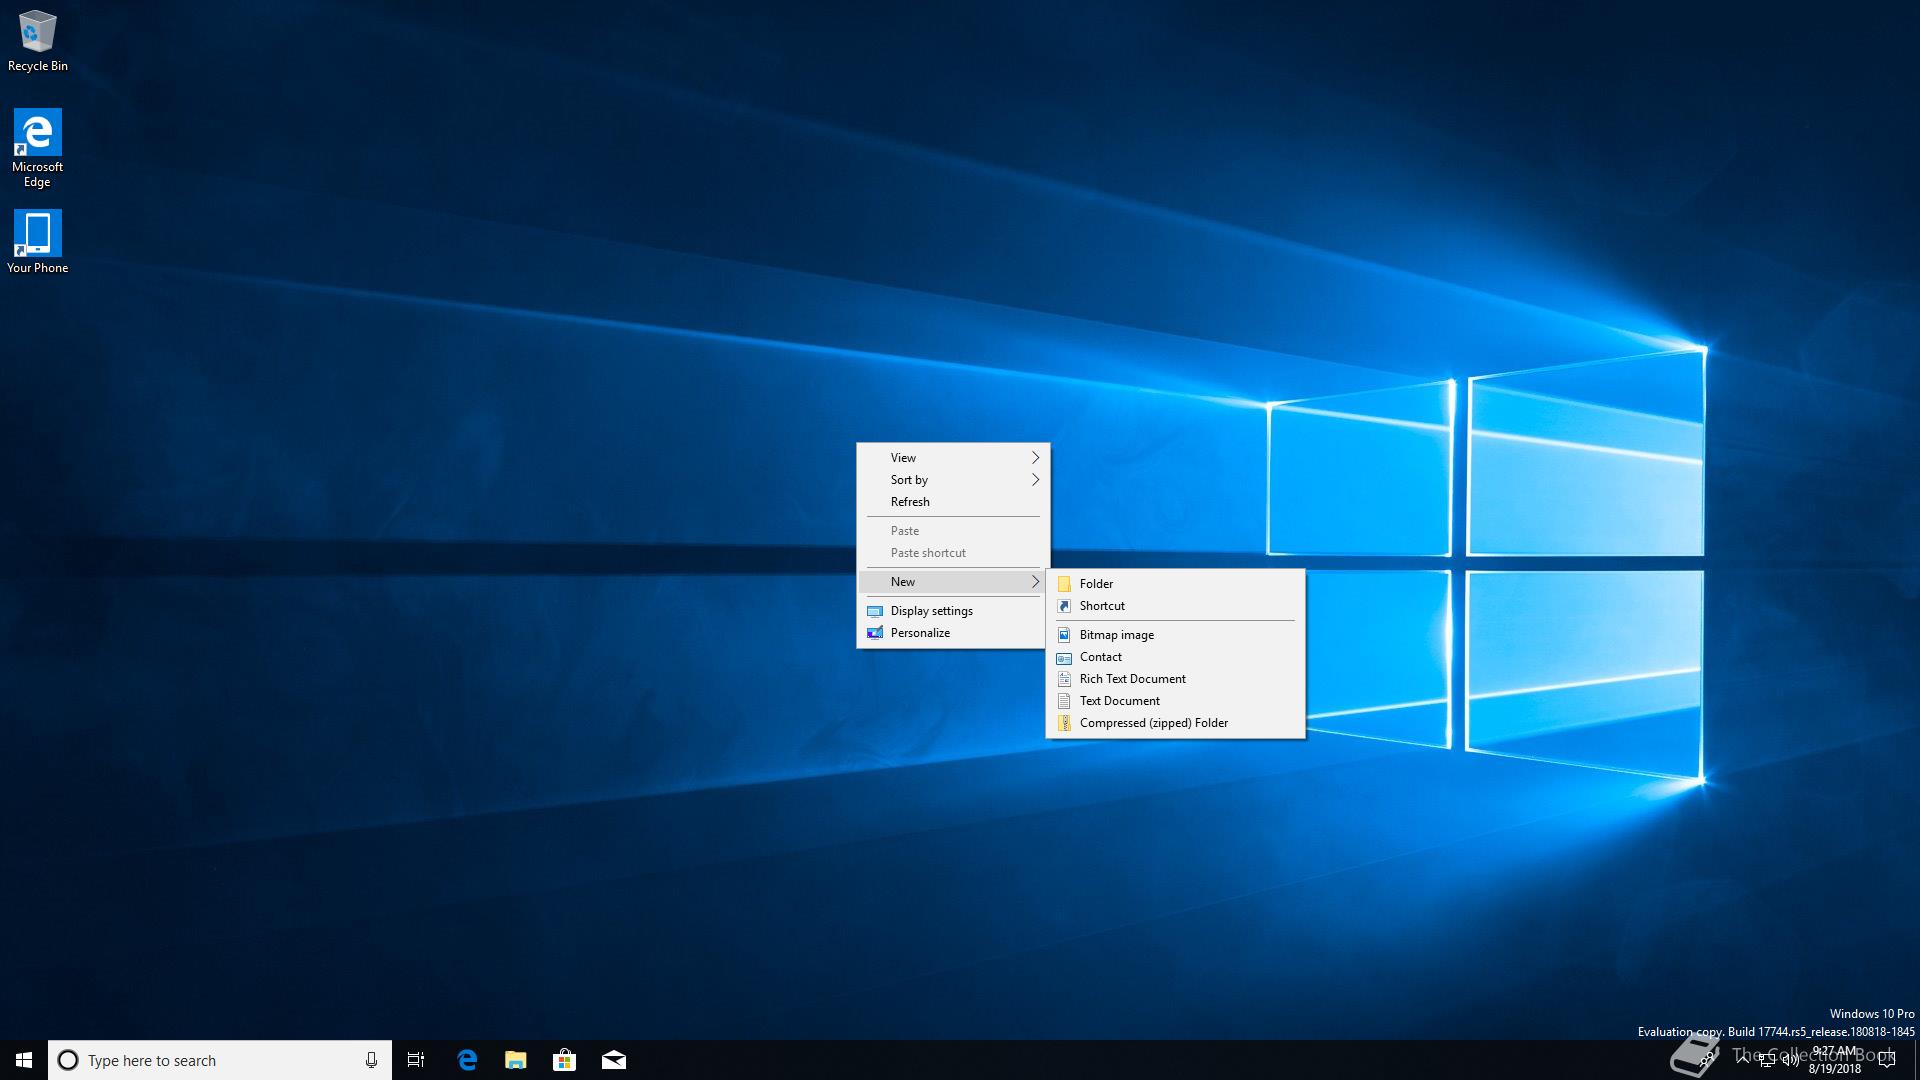1920x1080 pixels.
Task: Create a new Bitmap image
Action: click(x=1175, y=635)
